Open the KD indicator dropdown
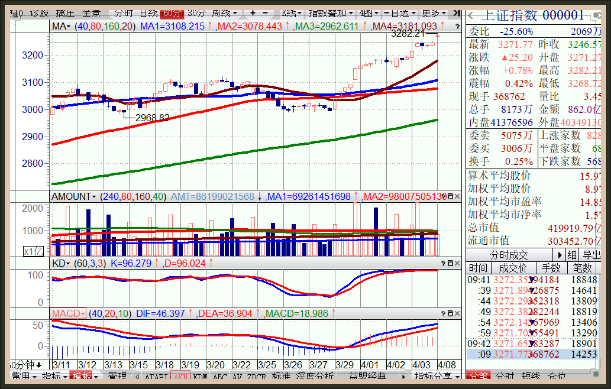Viewport: 611px width, 389px height. point(60,263)
